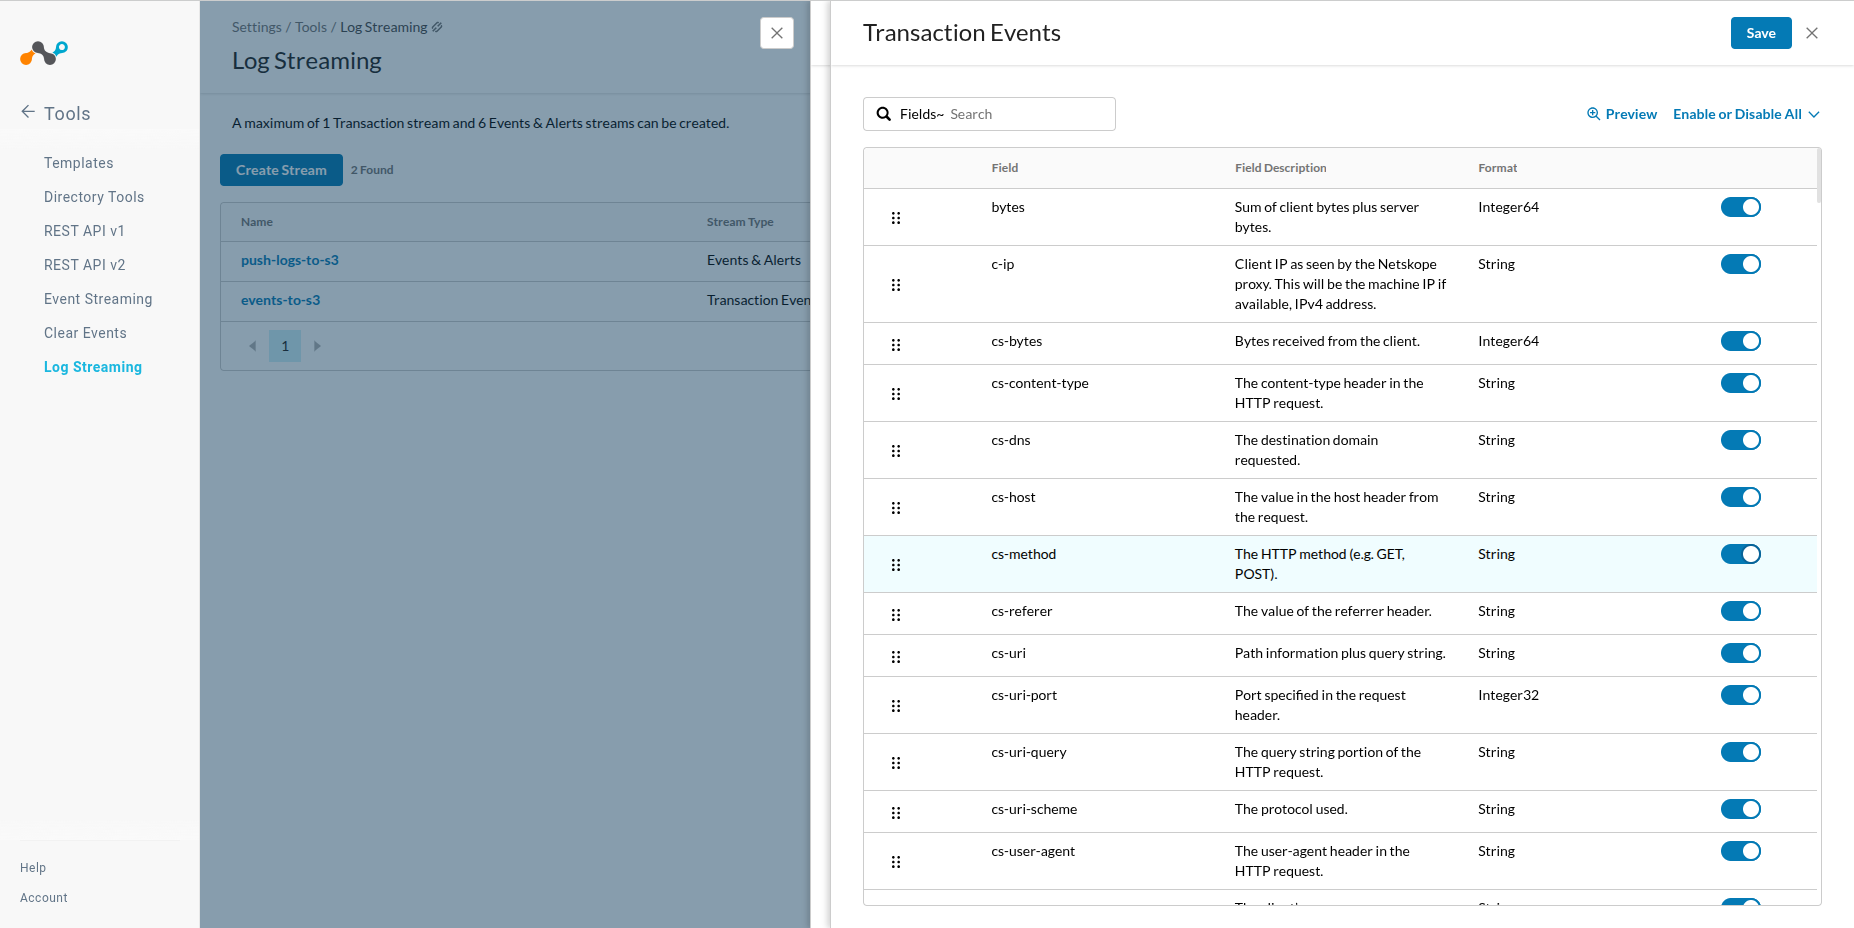Viewport: 1854px width, 928px height.
Task: Go to next page in stream list
Action: click(x=317, y=346)
